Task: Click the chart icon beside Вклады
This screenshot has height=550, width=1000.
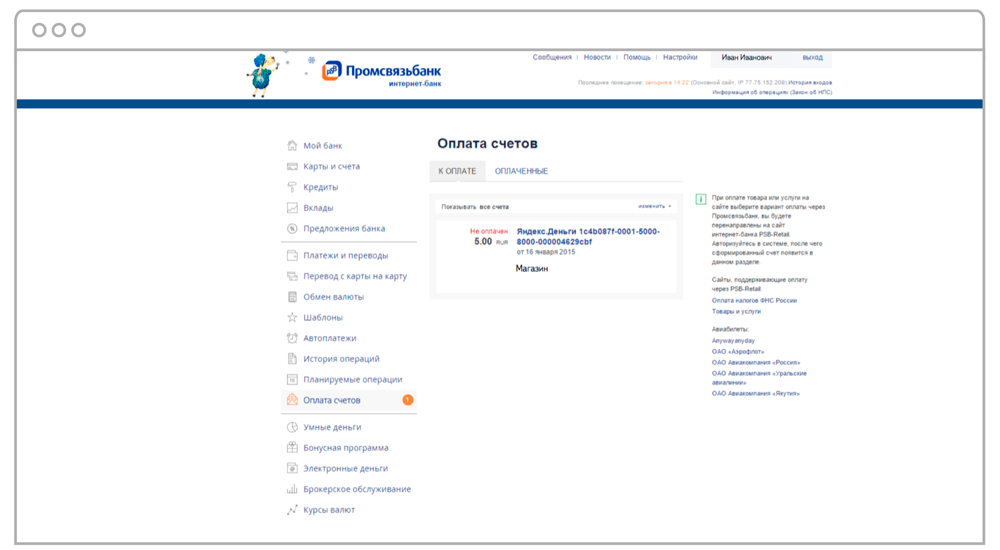Action: pyautogui.click(x=292, y=207)
